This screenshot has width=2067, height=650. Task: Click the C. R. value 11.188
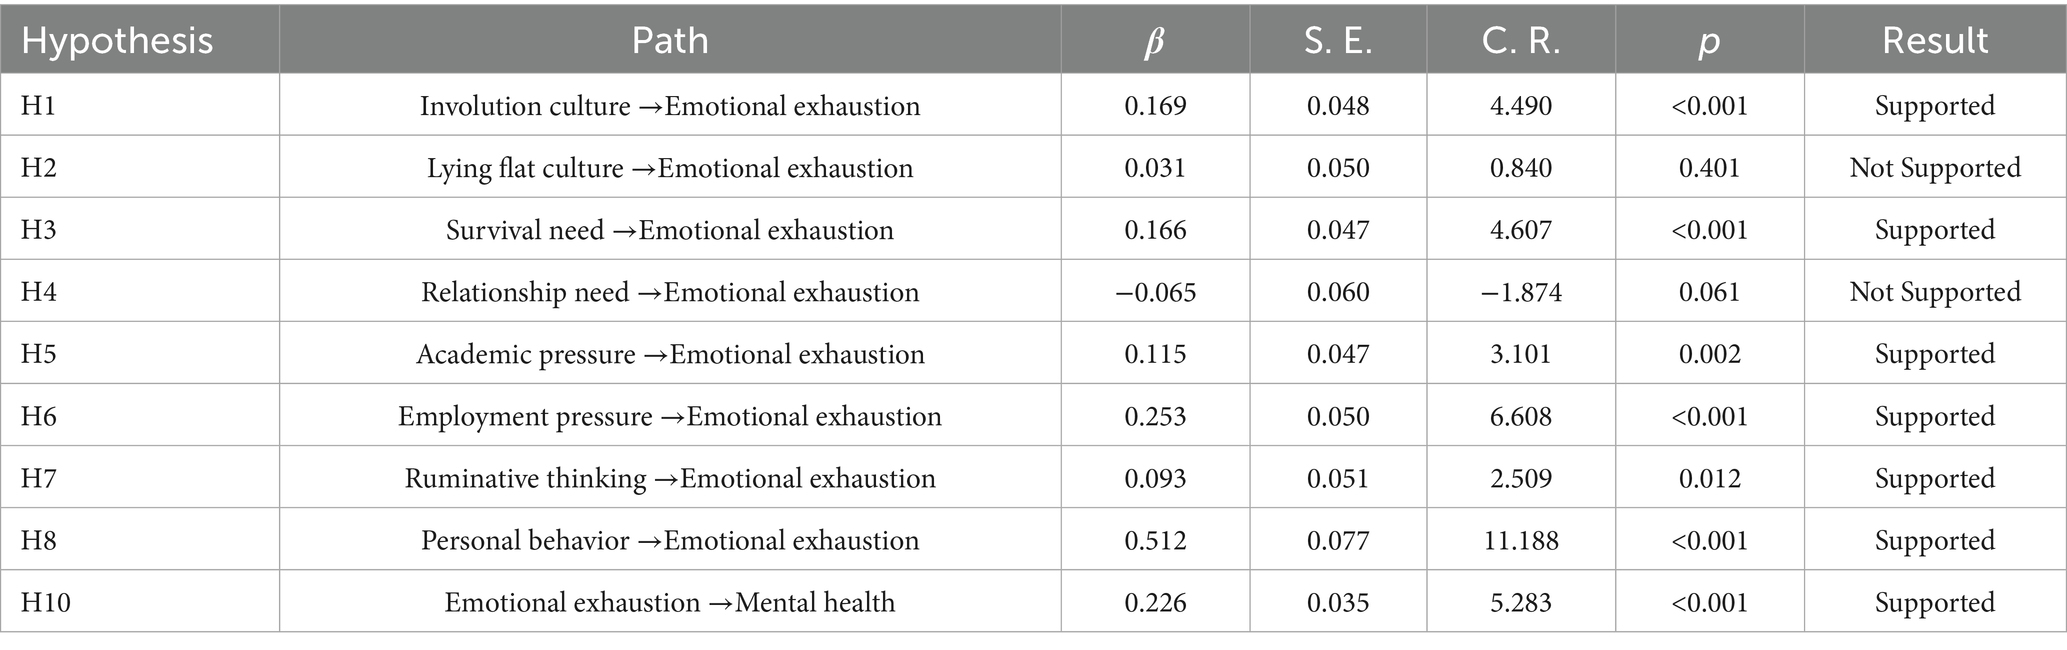click(1520, 540)
